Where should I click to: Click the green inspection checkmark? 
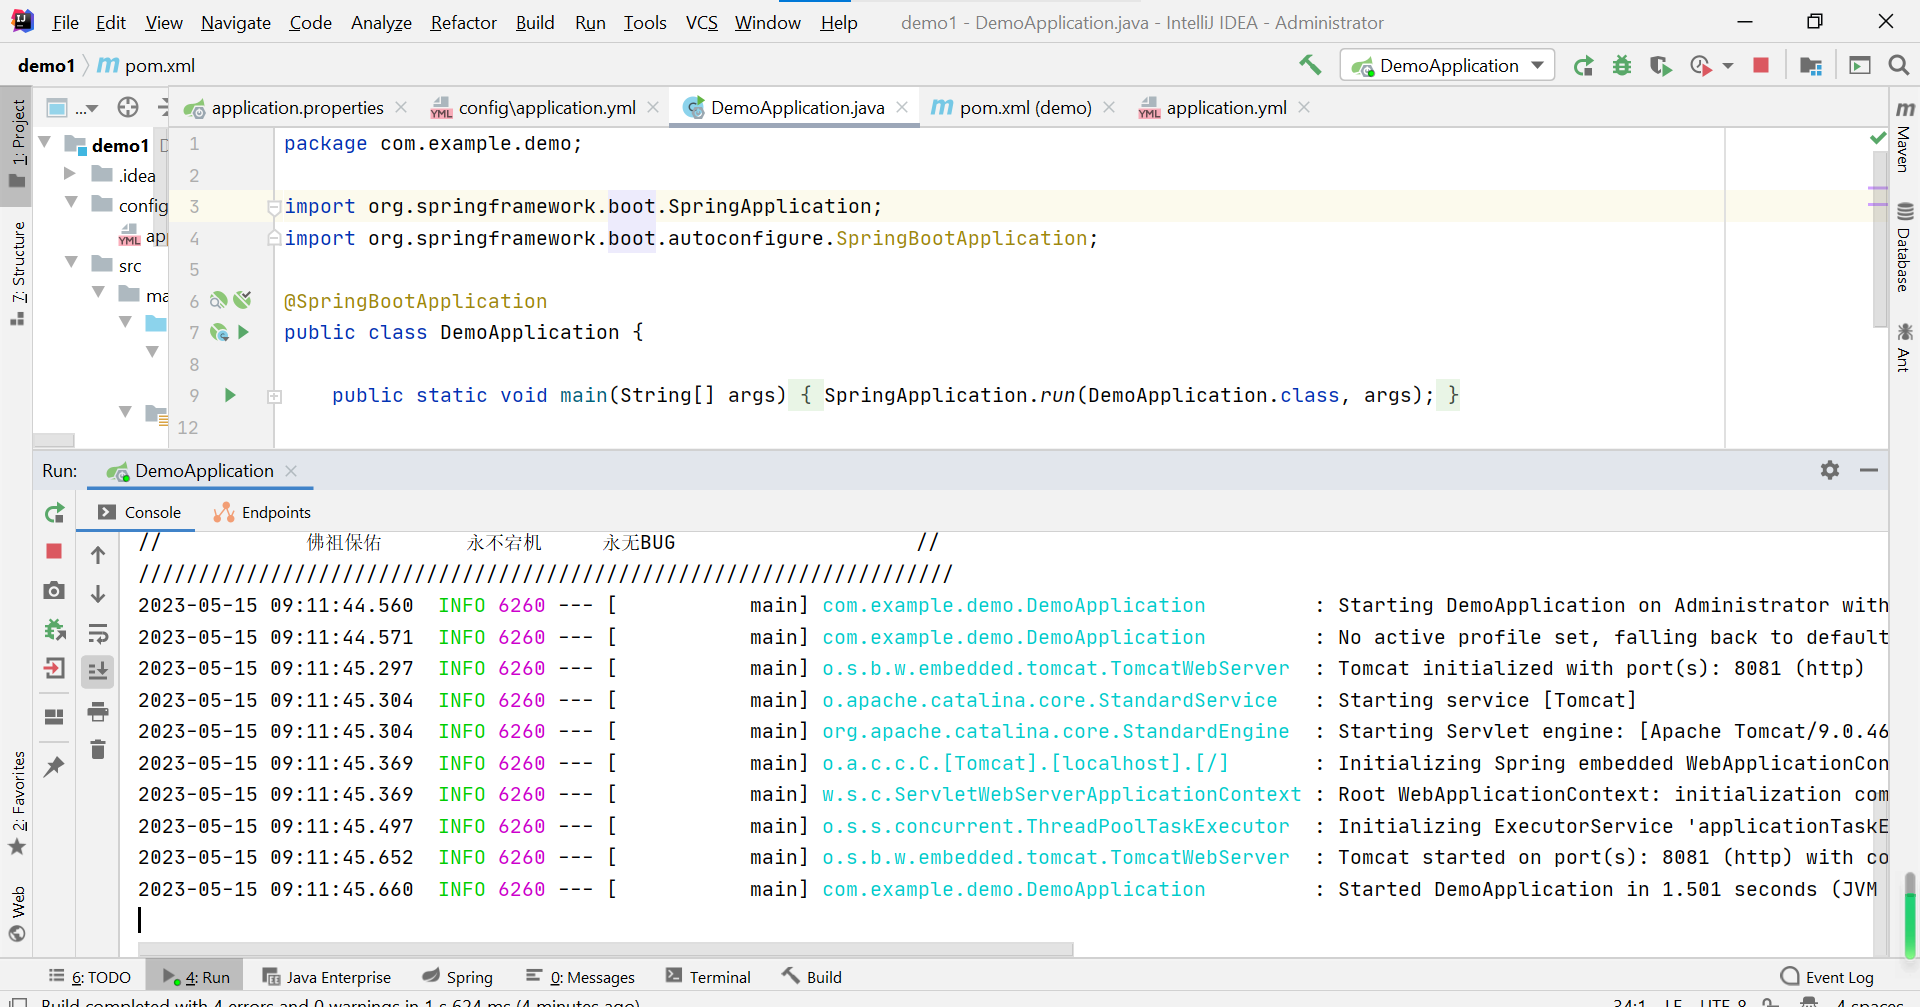(1878, 137)
